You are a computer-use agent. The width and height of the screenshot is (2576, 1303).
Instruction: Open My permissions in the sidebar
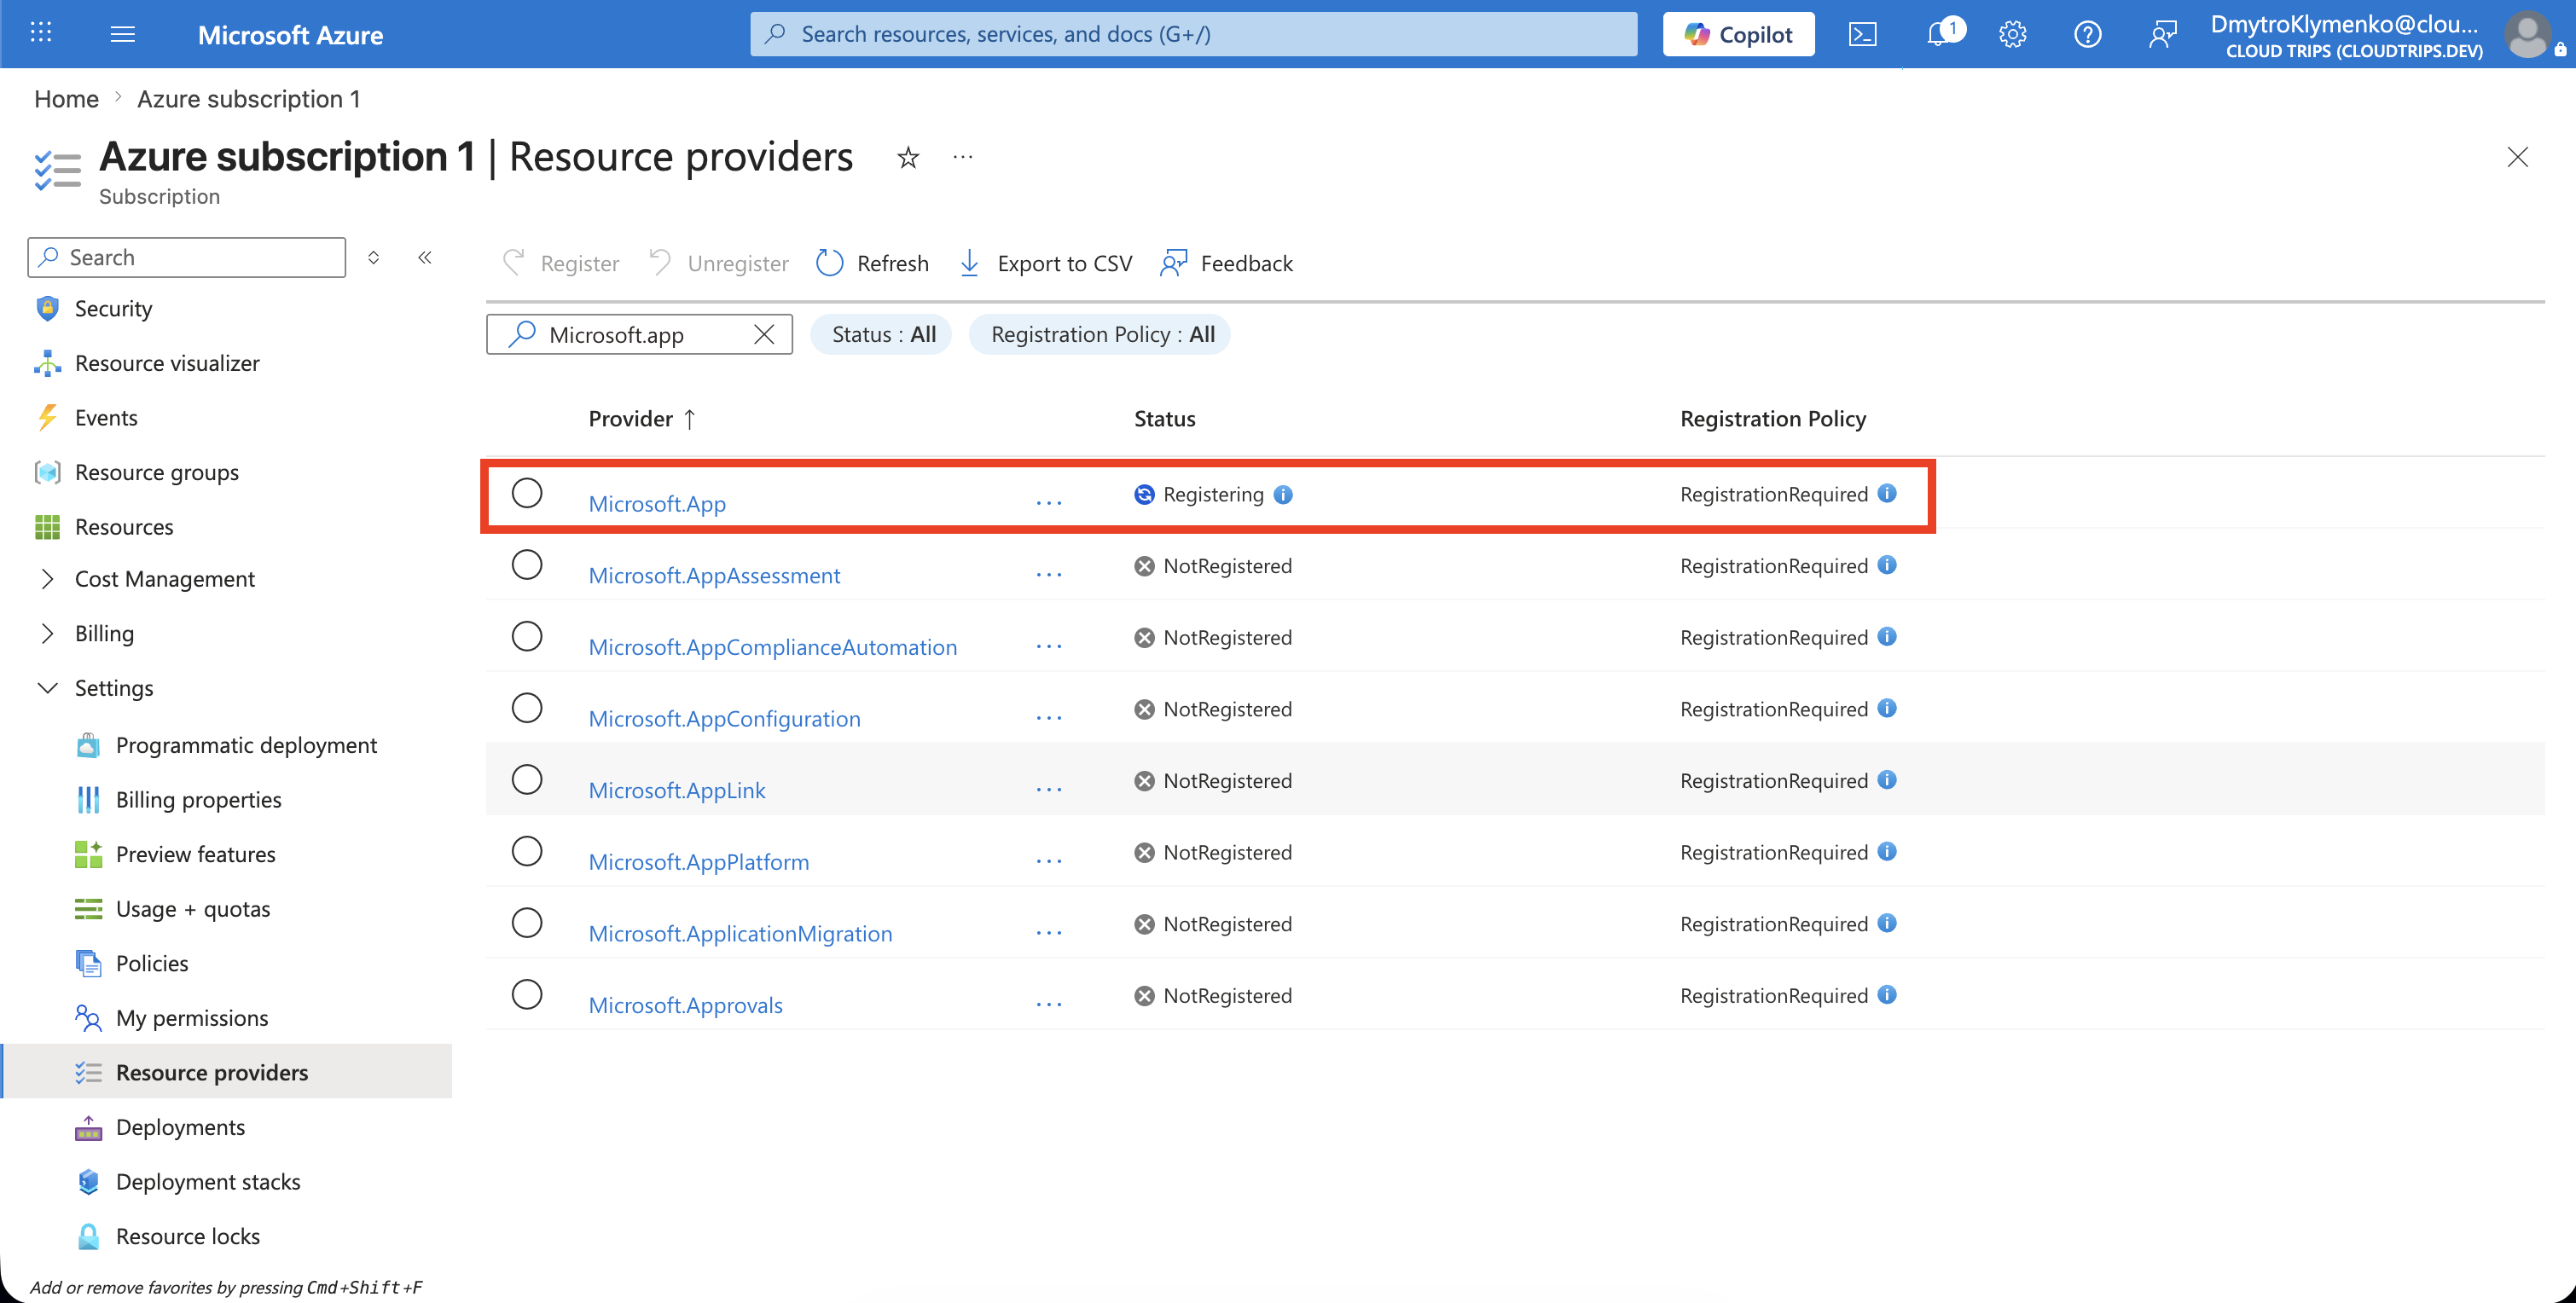[192, 1017]
